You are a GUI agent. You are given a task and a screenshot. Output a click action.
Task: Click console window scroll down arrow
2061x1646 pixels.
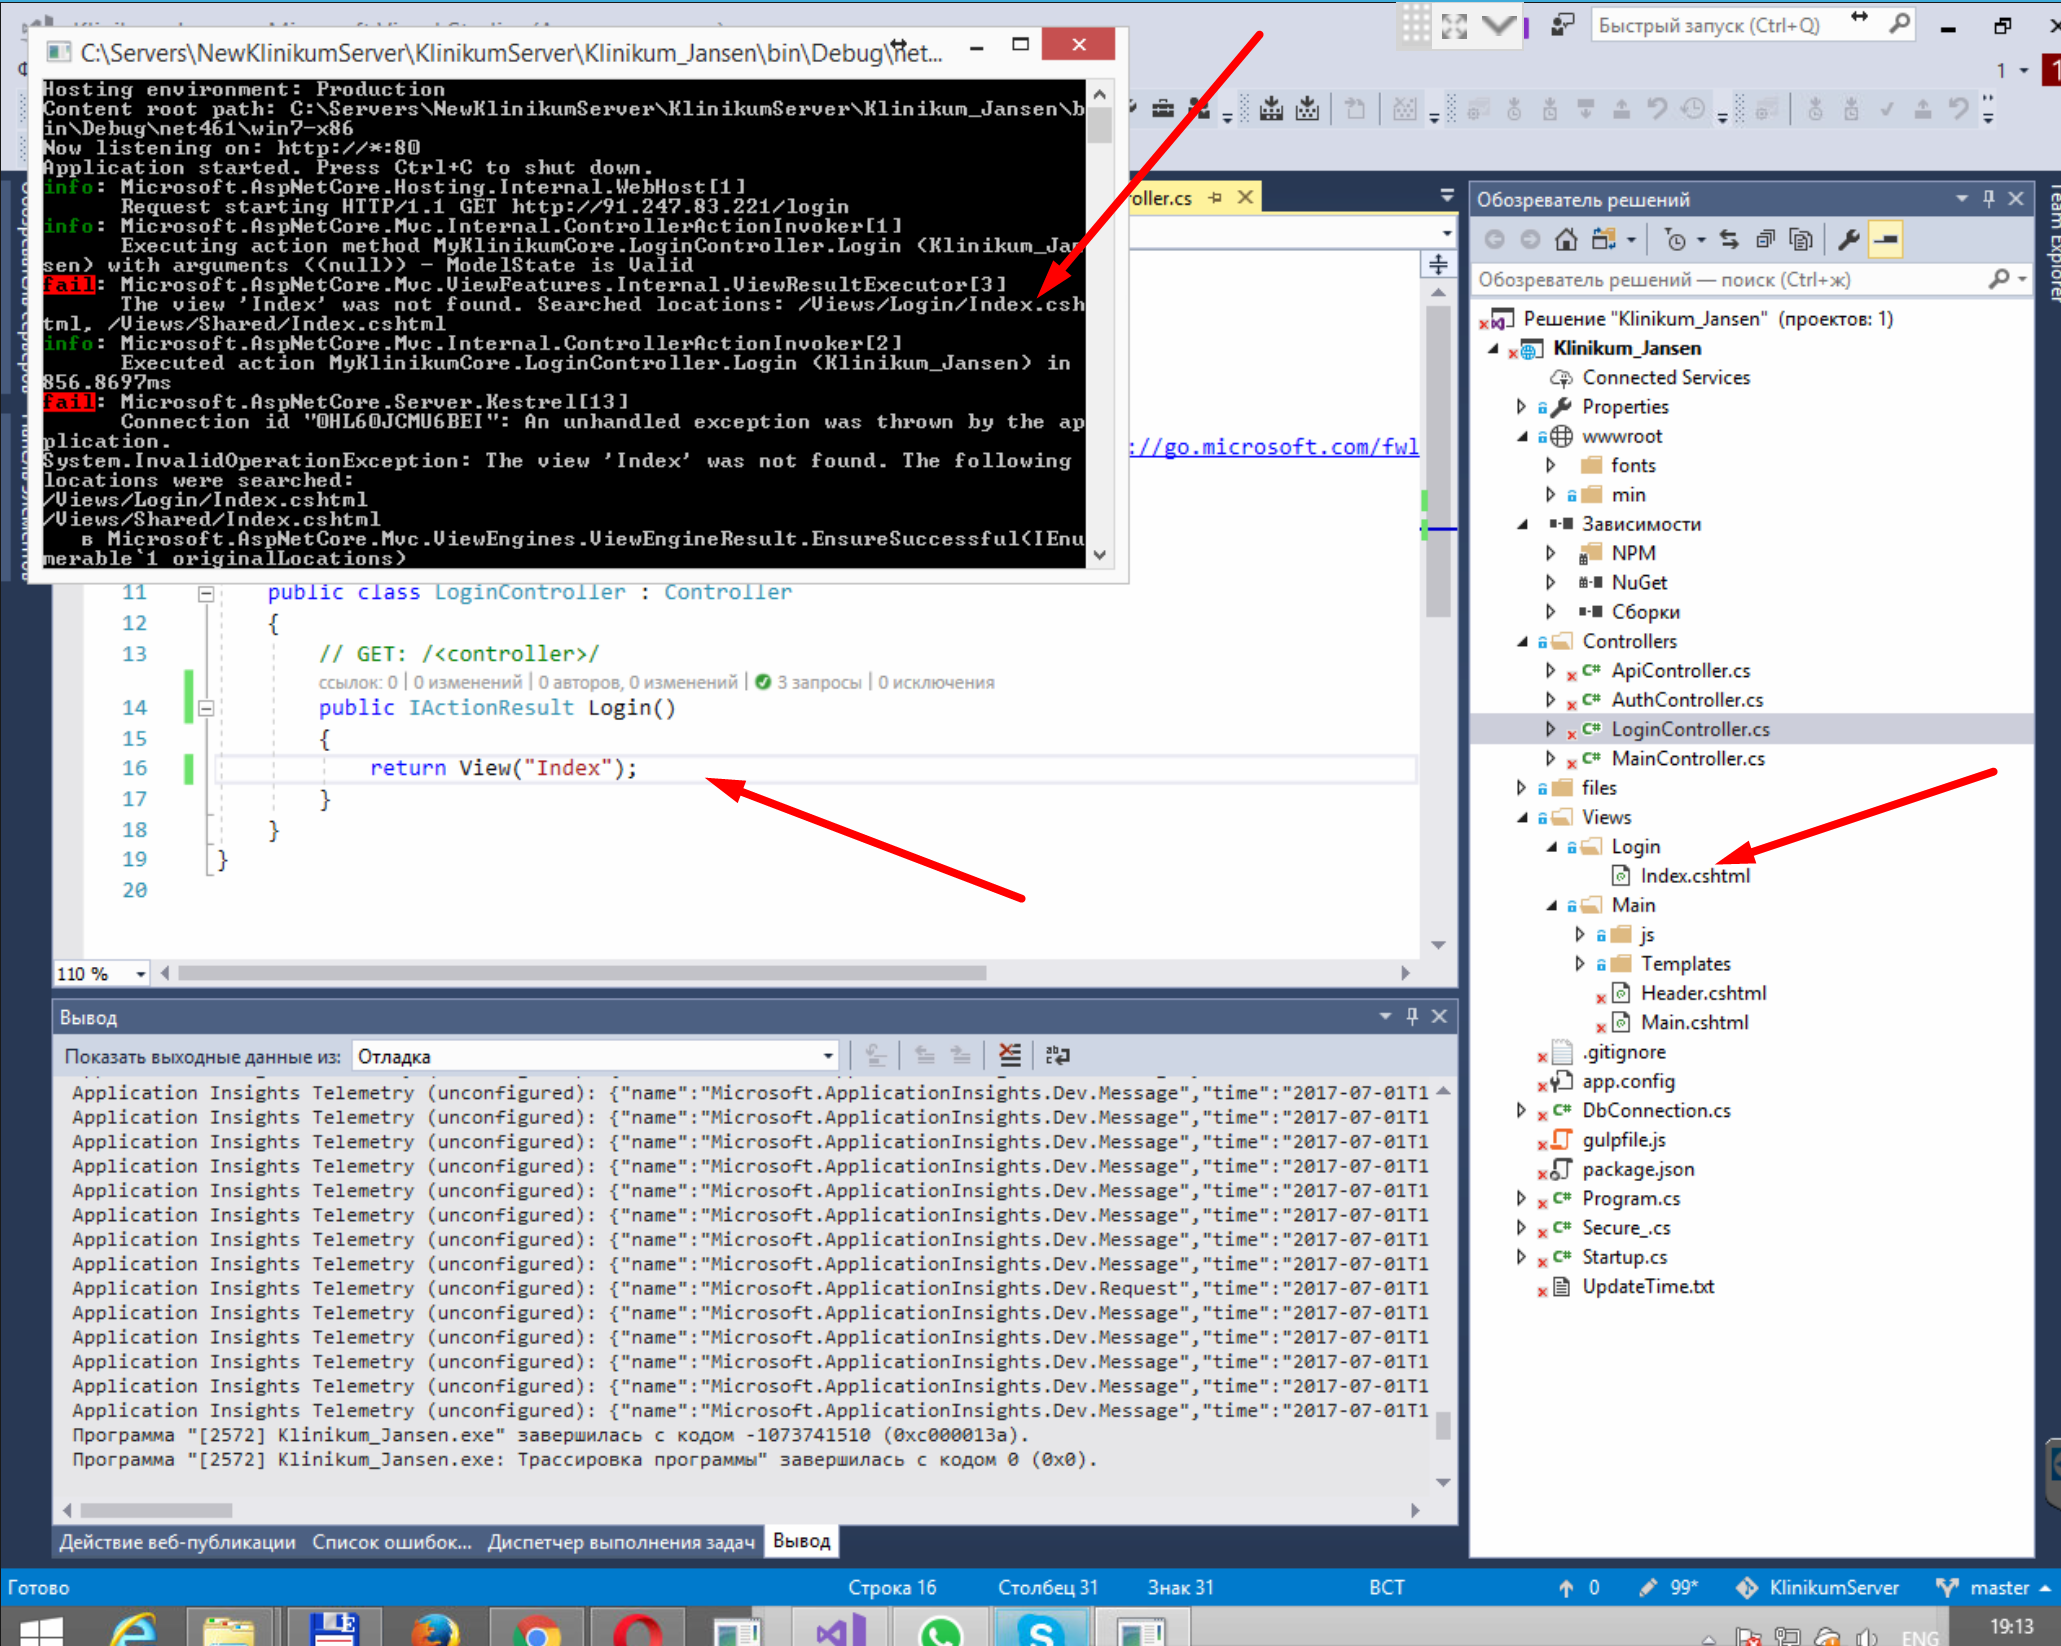(1100, 555)
